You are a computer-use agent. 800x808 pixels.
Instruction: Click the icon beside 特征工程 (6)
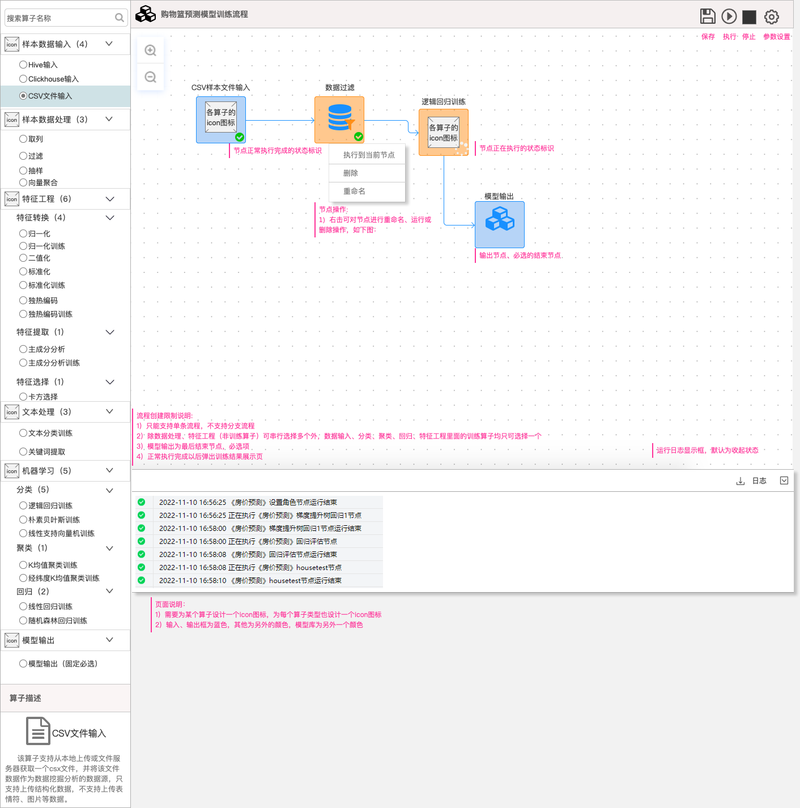11,199
